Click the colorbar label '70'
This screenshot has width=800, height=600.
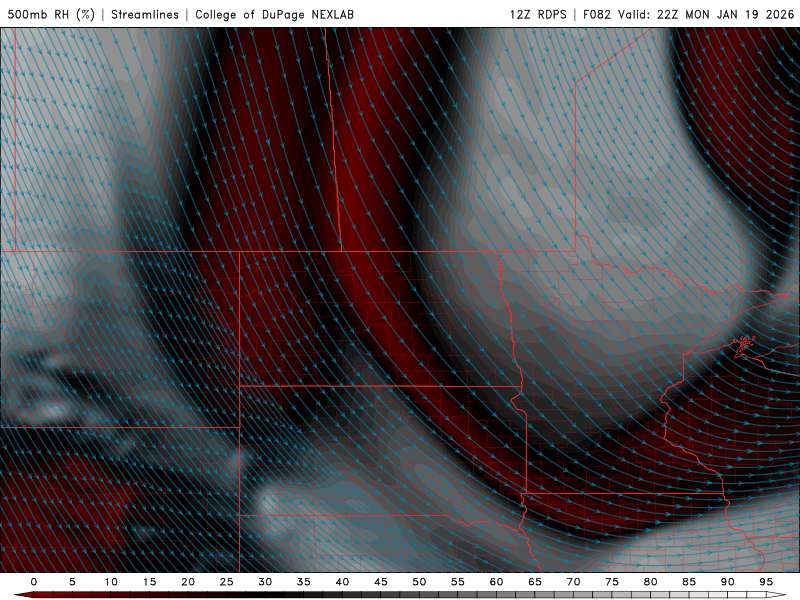pos(573,582)
